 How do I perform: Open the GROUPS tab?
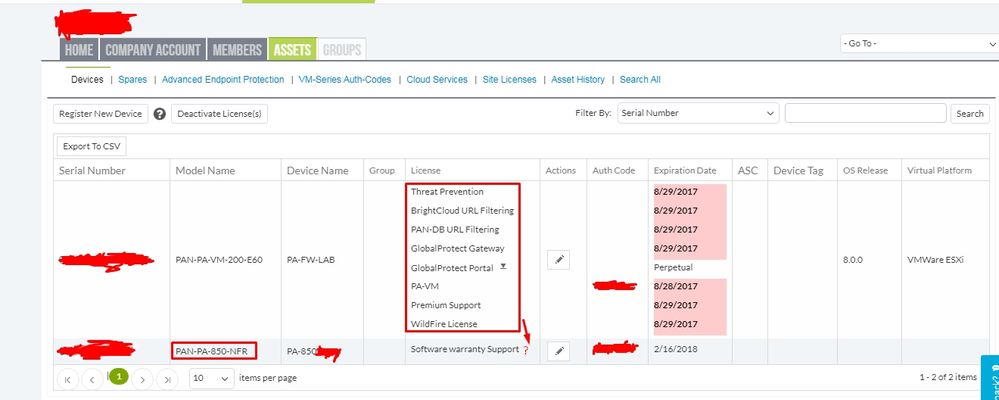(342, 50)
